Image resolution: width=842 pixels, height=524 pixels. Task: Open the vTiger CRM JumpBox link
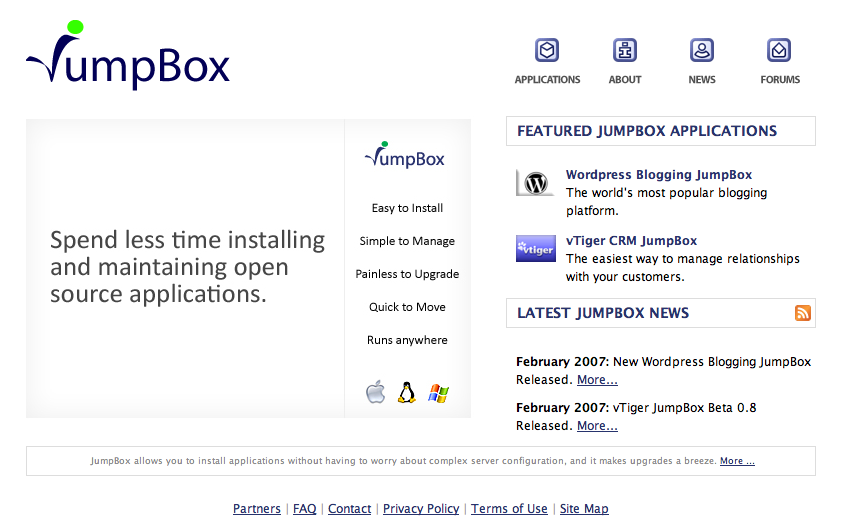pos(631,241)
